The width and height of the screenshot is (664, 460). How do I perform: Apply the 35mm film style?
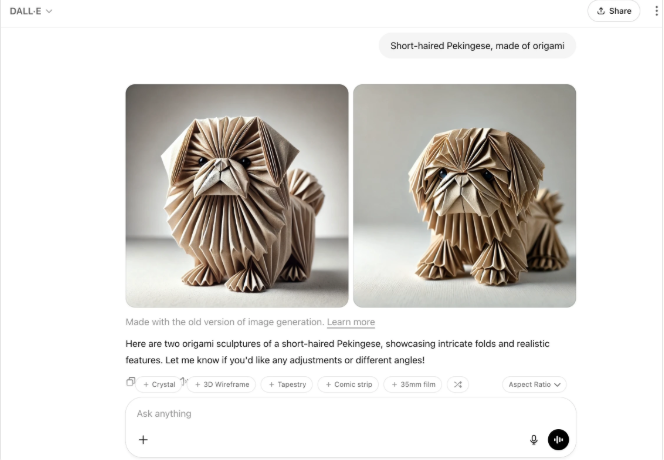(413, 385)
